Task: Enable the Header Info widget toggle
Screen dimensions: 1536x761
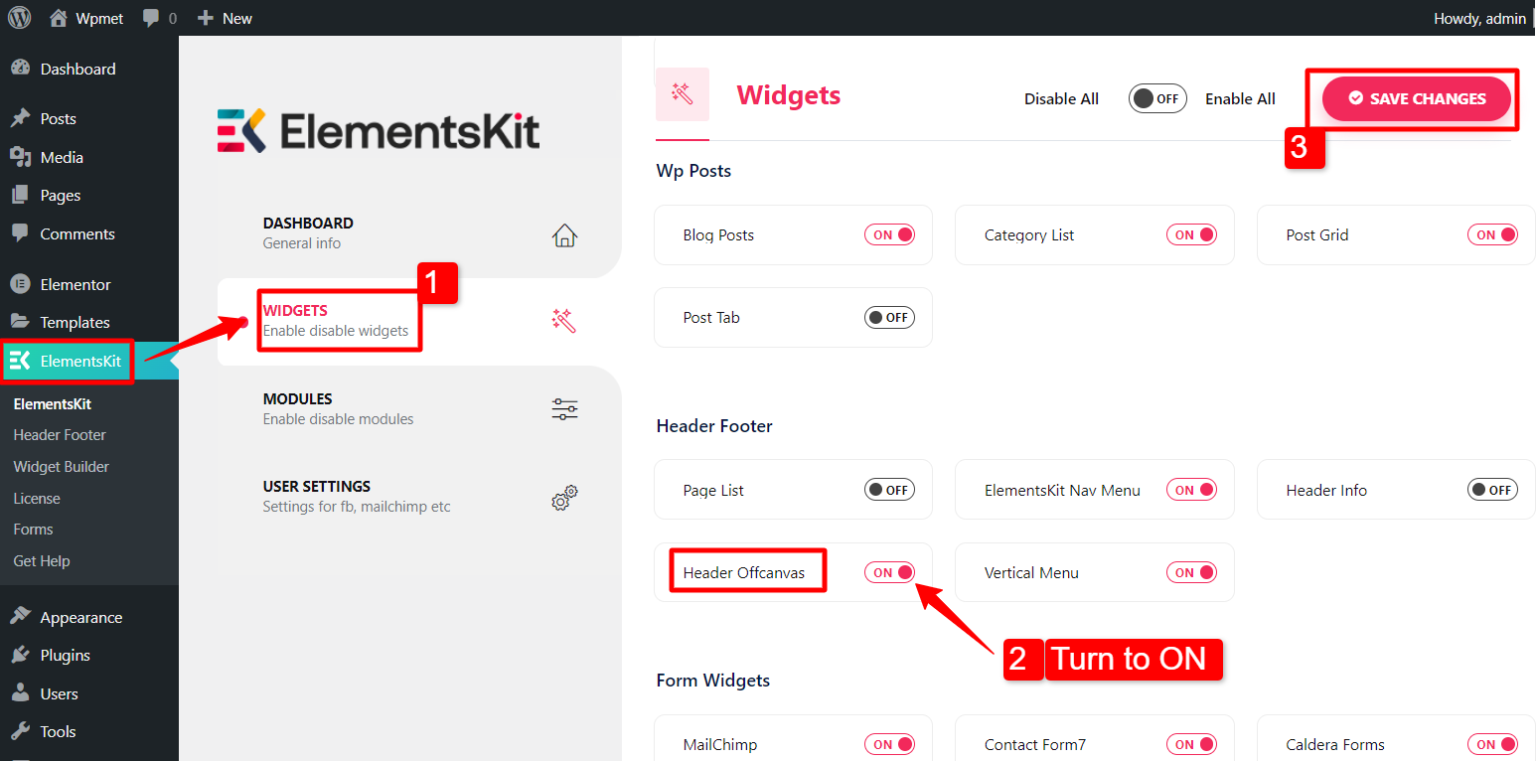Action: tap(1492, 490)
